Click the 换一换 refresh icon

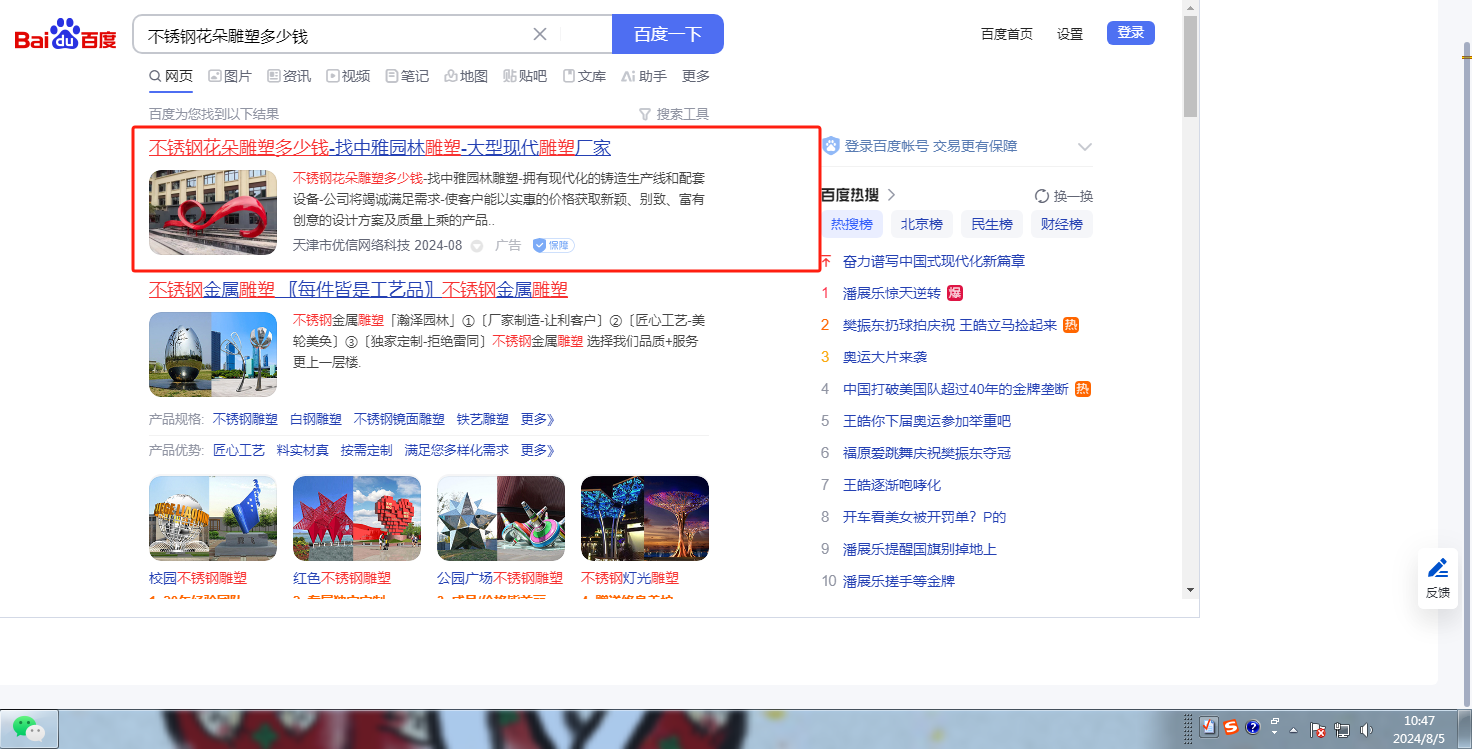[x=1042, y=196]
